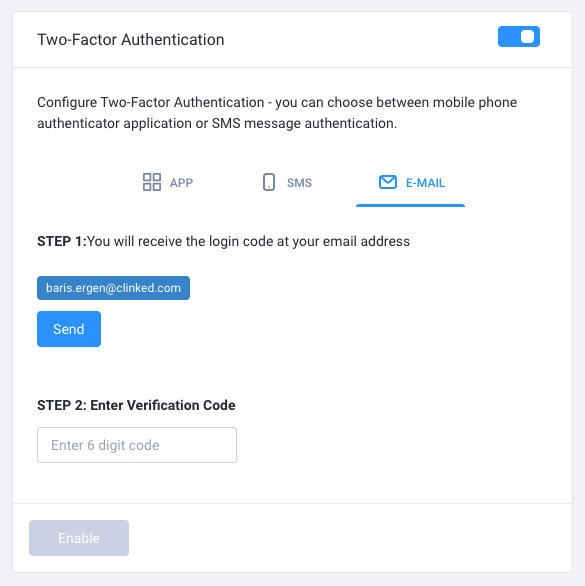
Task: Focus the 6 digit code field
Action: [x=137, y=445]
